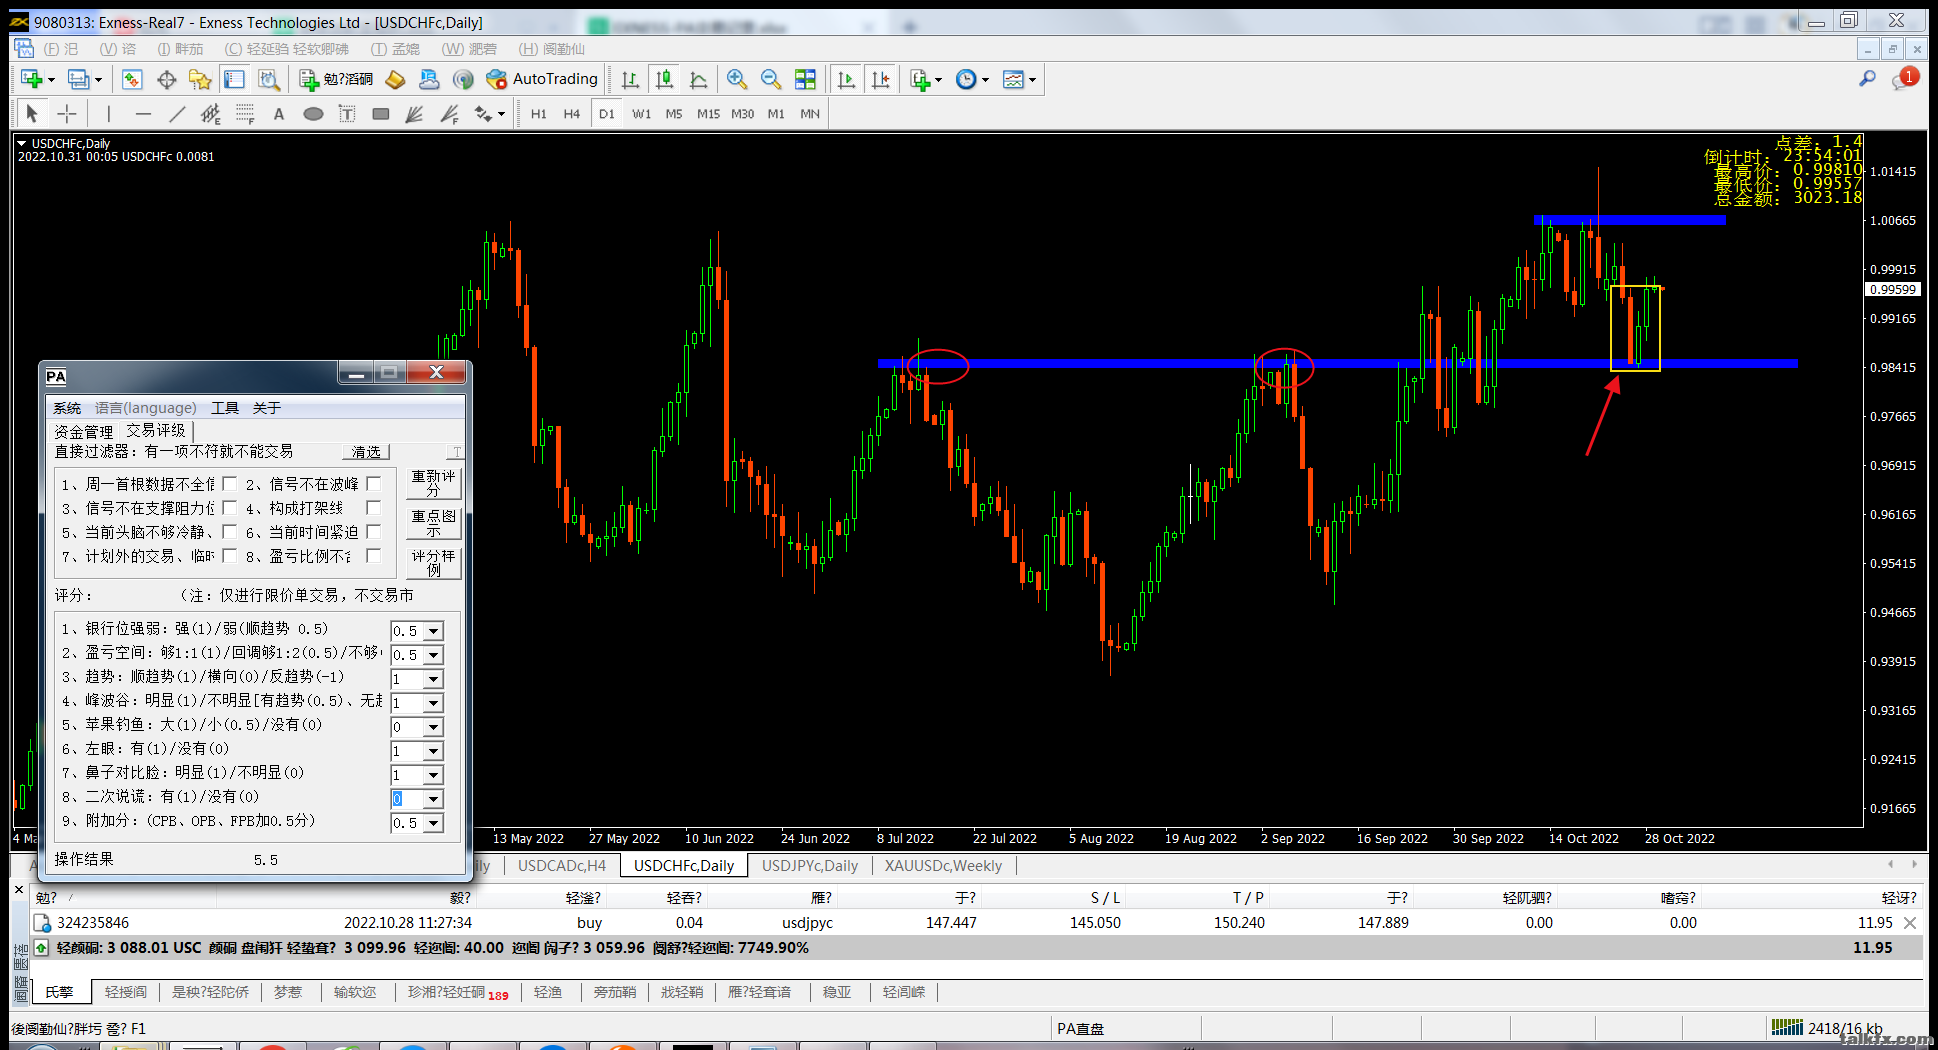Viewport: 1938px width, 1050px height.
Task: Open score 9 附加分 dropdown
Action: click(434, 823)
